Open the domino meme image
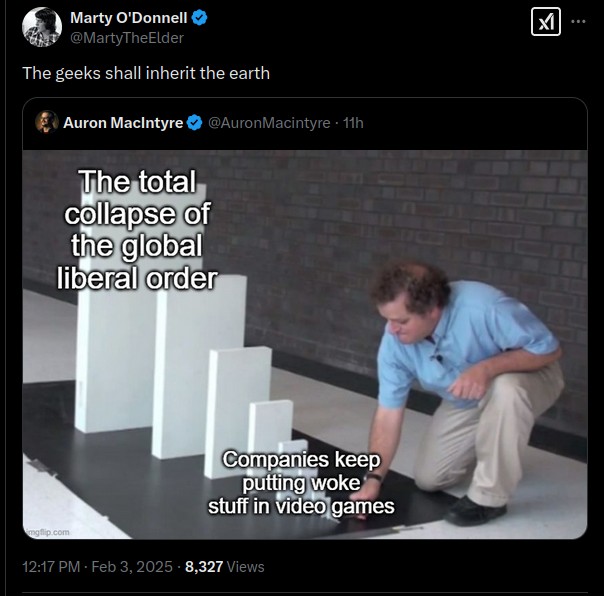 click(x=305, y=344)
